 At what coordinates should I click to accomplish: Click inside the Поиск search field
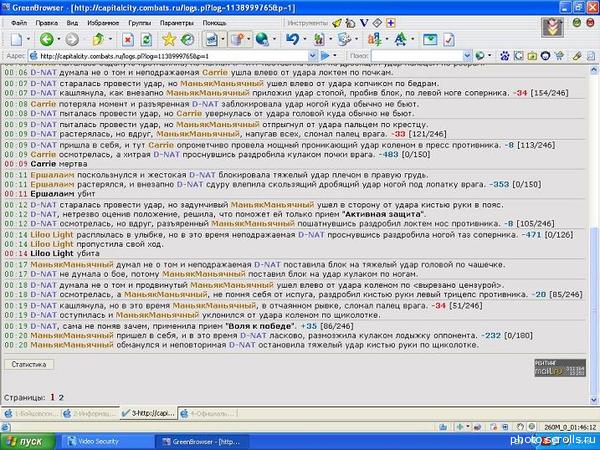coord(417,56)
